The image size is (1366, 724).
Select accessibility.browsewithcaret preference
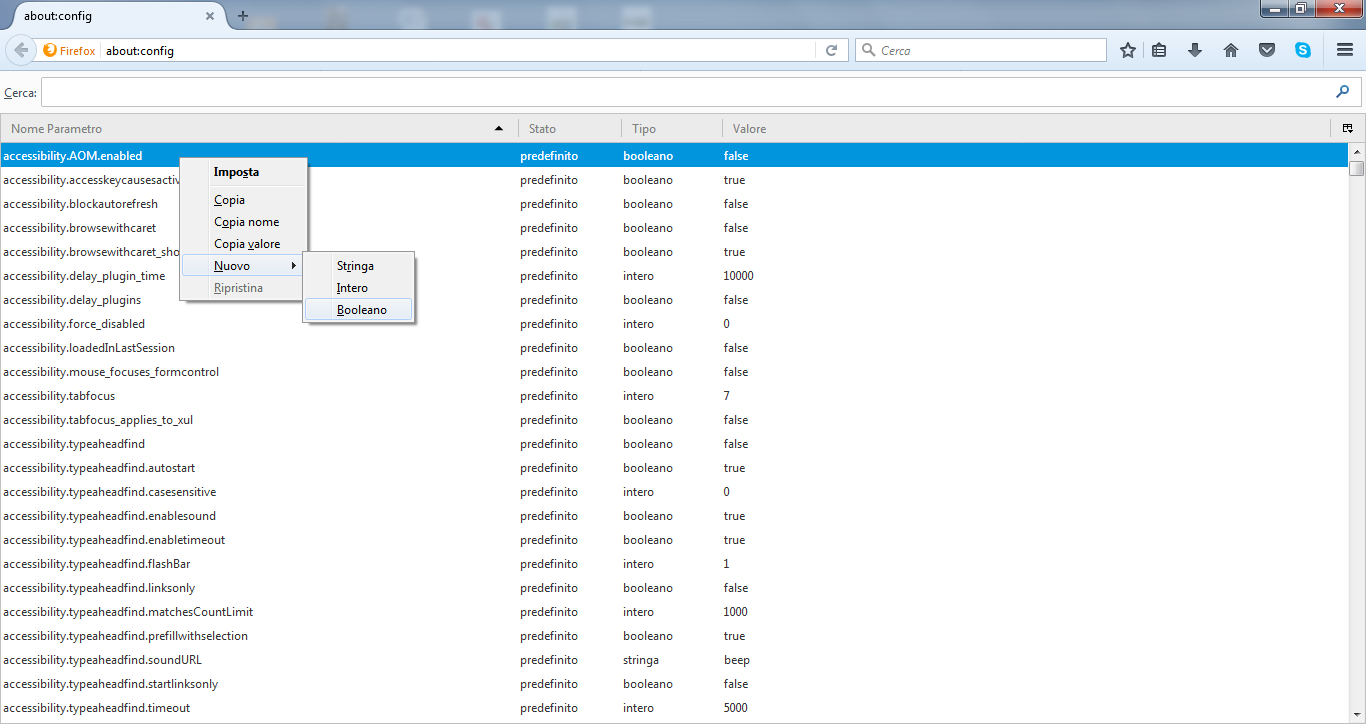pyautogui.click(x=674, y=228)
